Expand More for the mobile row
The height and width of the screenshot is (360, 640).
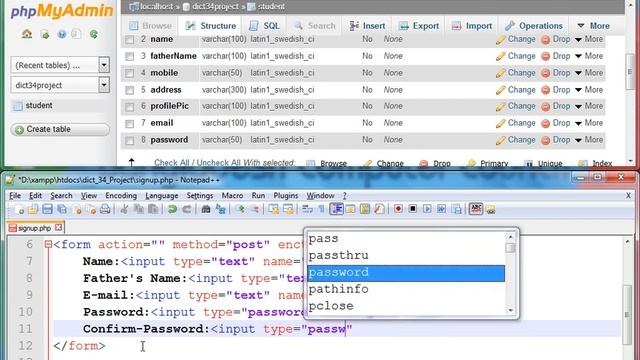pyautogui.click(x=589, y=73)
